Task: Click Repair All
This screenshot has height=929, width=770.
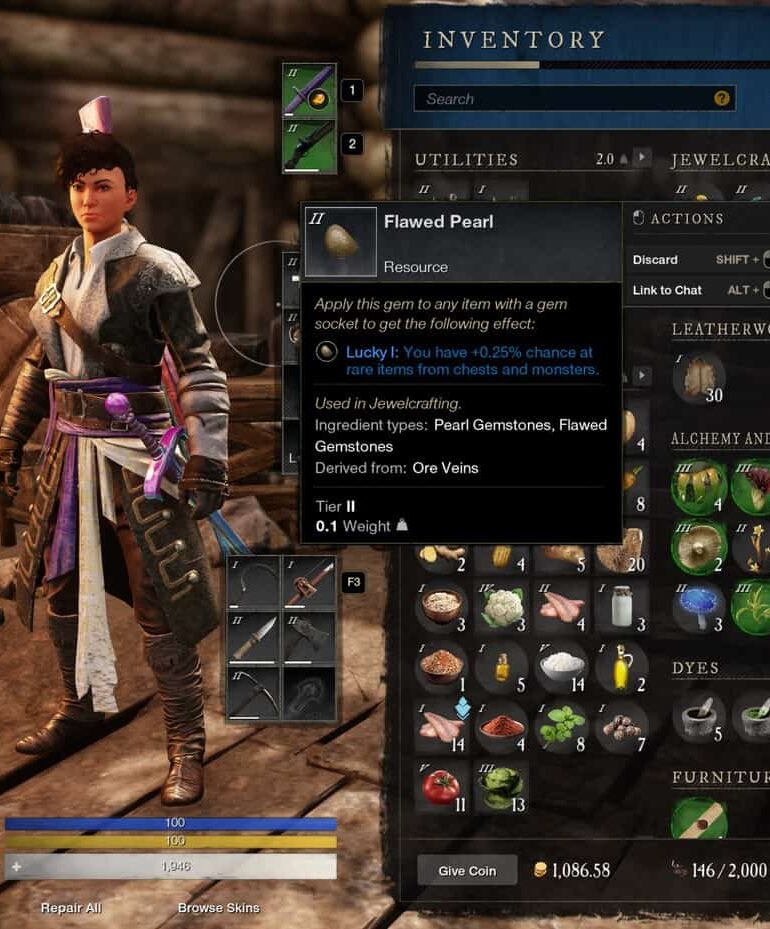Action: (x=71, y=908)
